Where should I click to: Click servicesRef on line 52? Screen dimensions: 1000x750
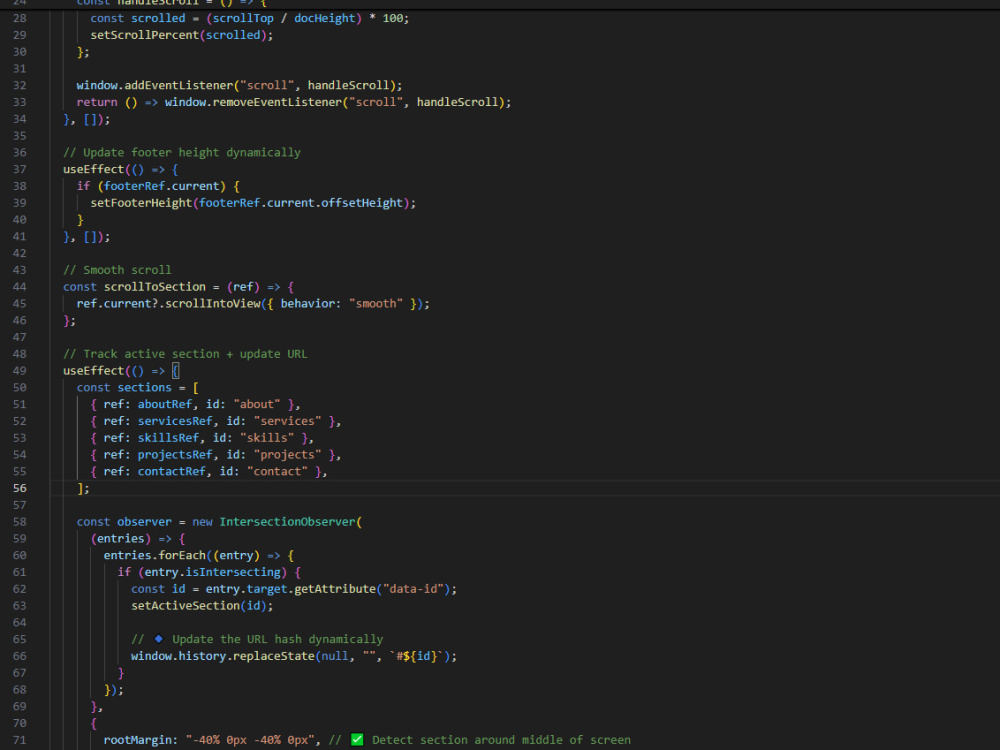[x=175, y=421]
